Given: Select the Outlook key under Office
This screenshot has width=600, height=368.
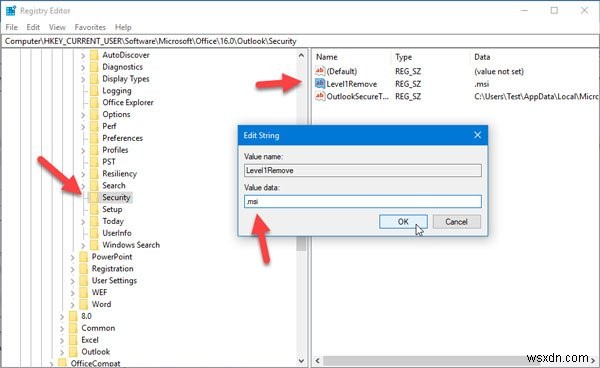Looking at the screenshot, I should [96, 352].
